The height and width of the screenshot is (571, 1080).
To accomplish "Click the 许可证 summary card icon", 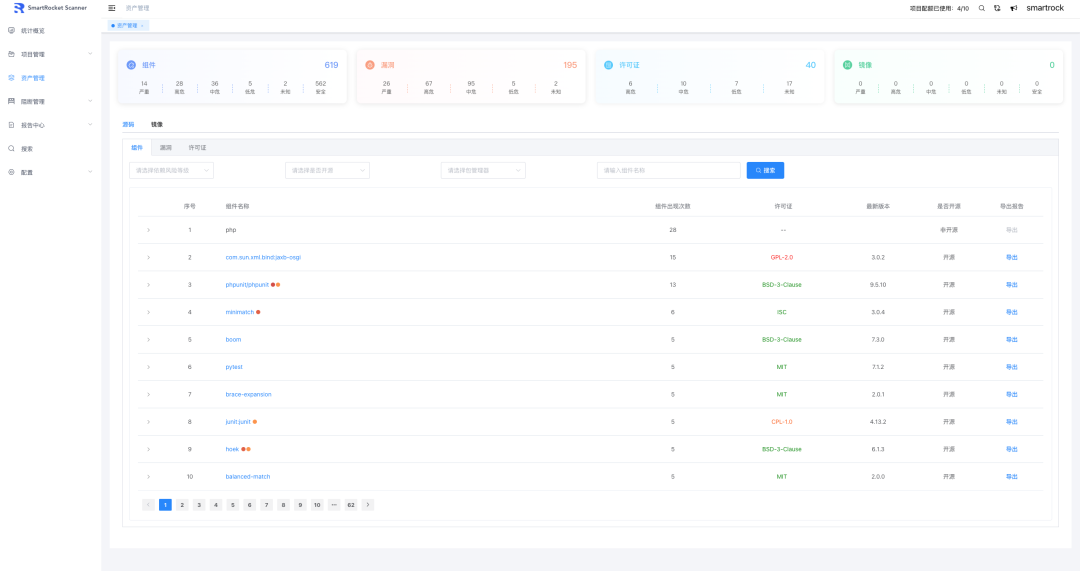I will tap(609, 65).
